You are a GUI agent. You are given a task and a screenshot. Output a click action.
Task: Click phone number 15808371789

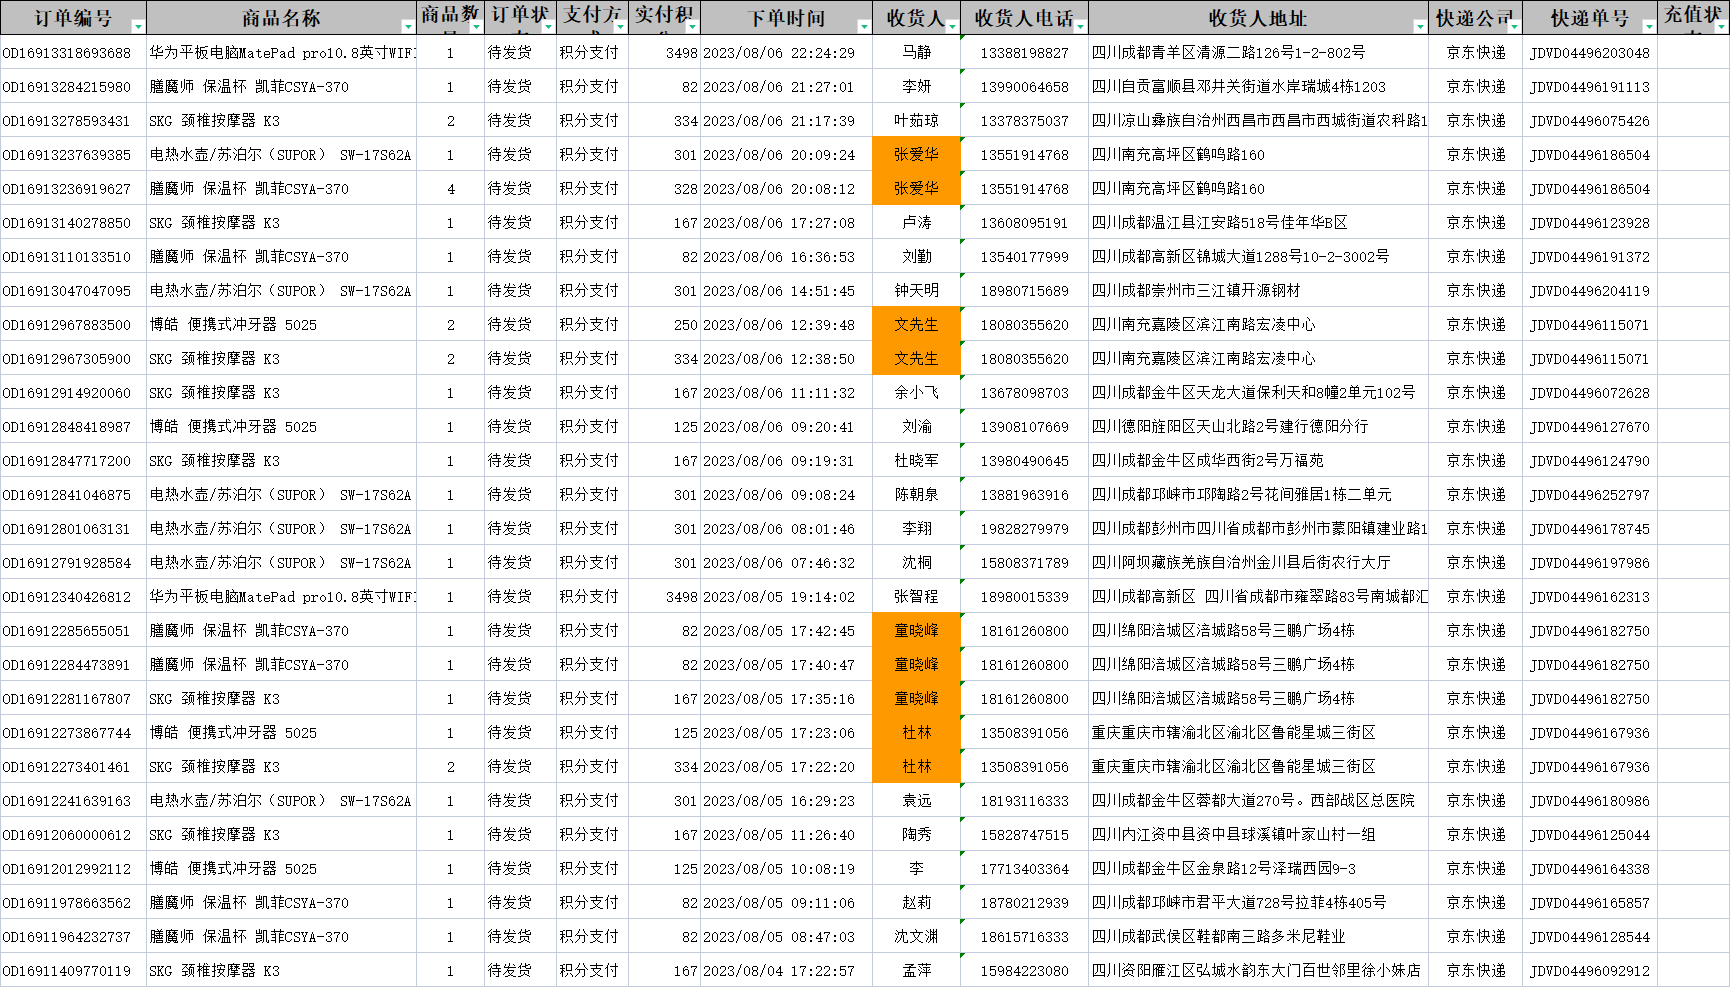[1024, 563]
